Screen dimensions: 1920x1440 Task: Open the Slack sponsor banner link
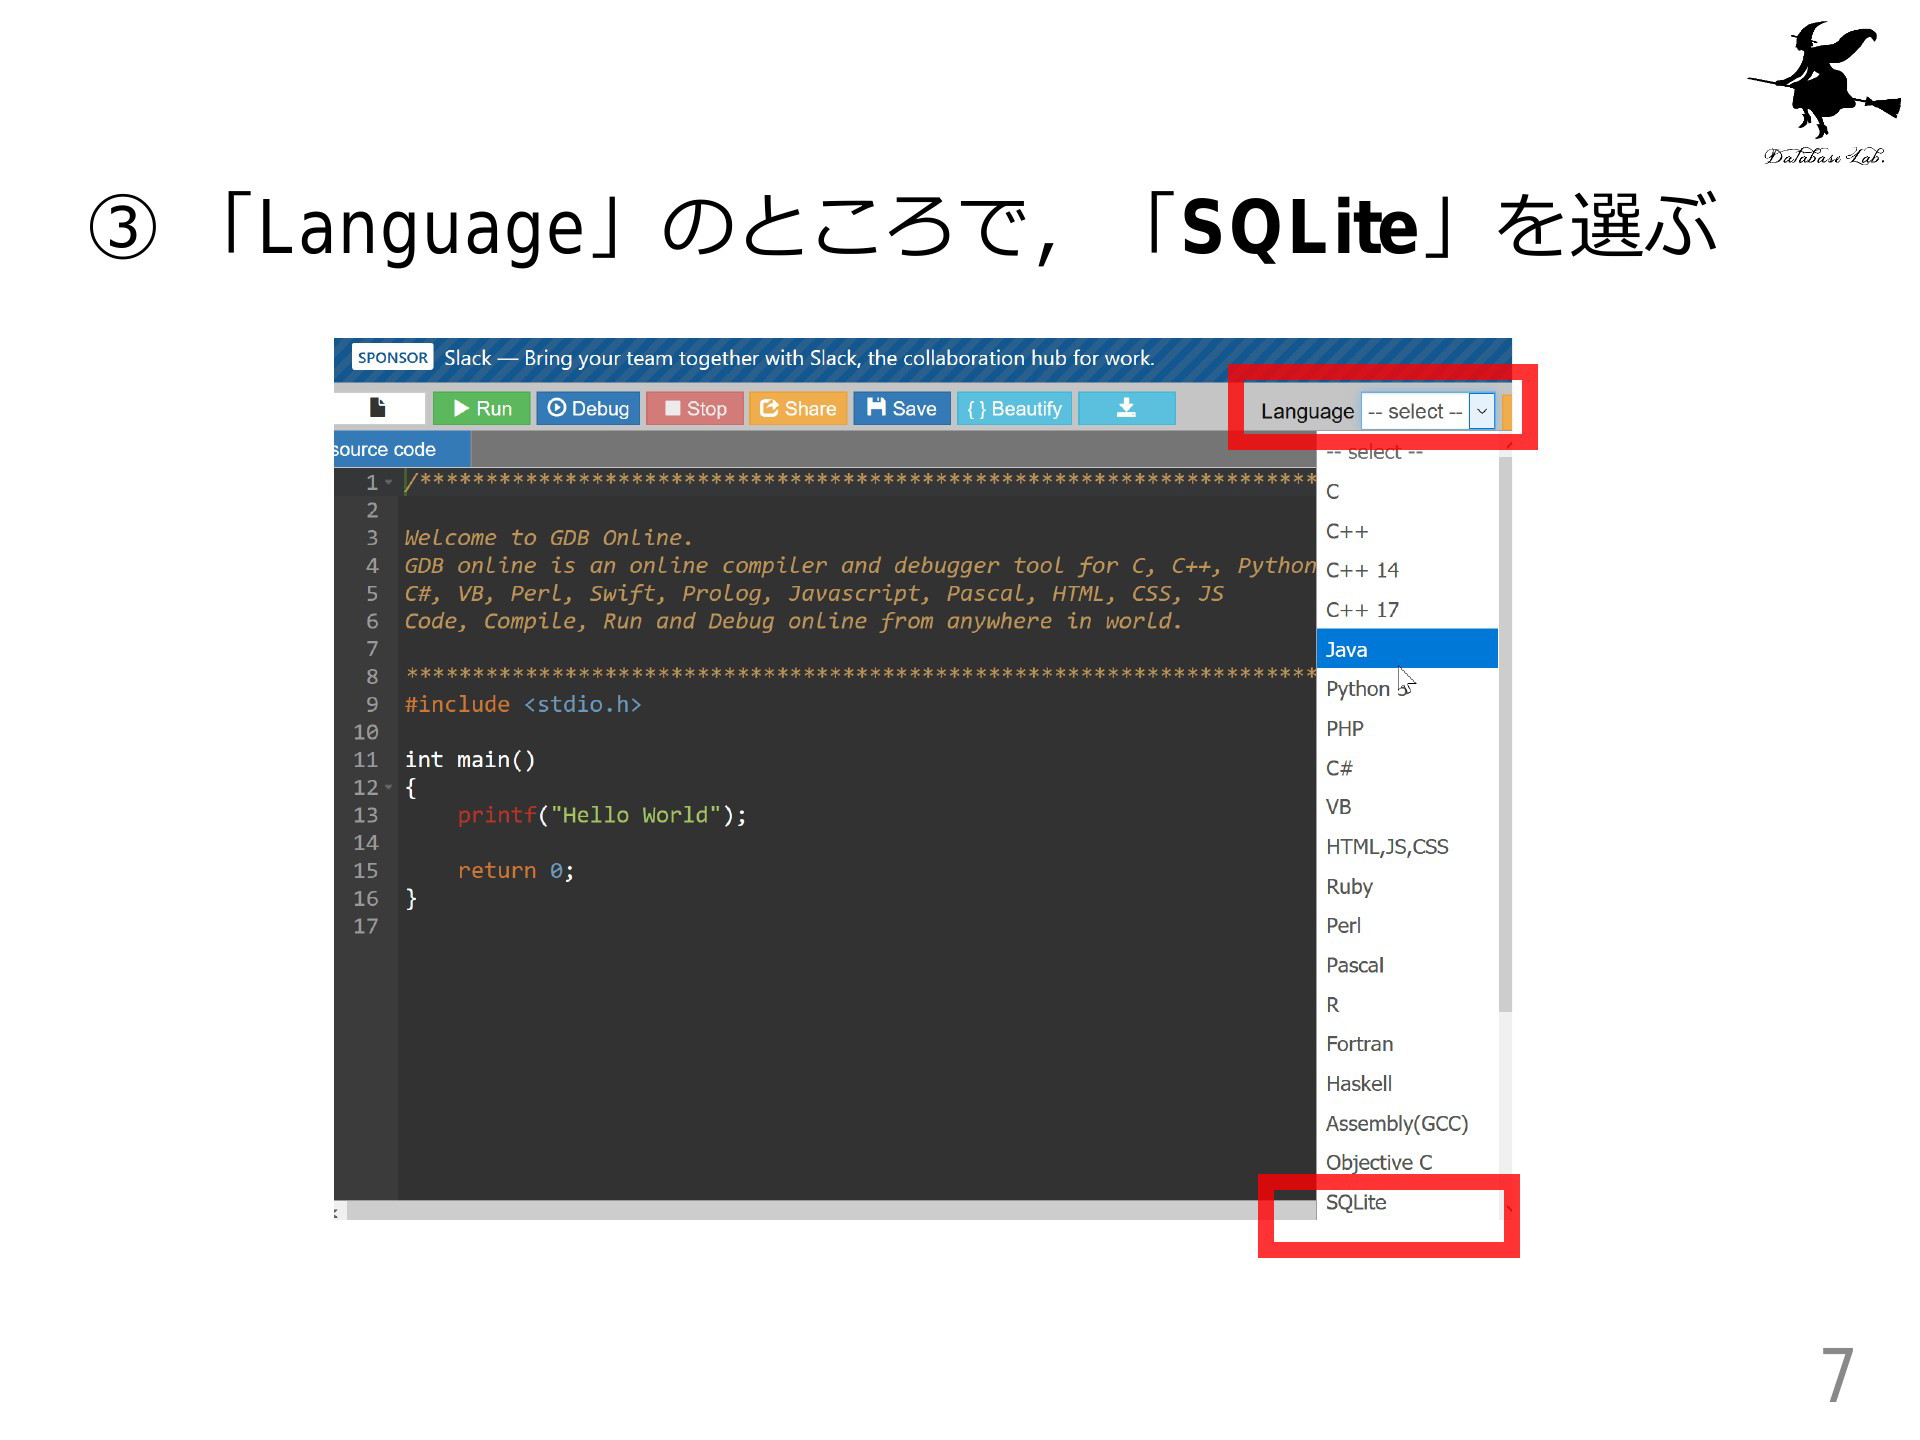pos(799,358)
